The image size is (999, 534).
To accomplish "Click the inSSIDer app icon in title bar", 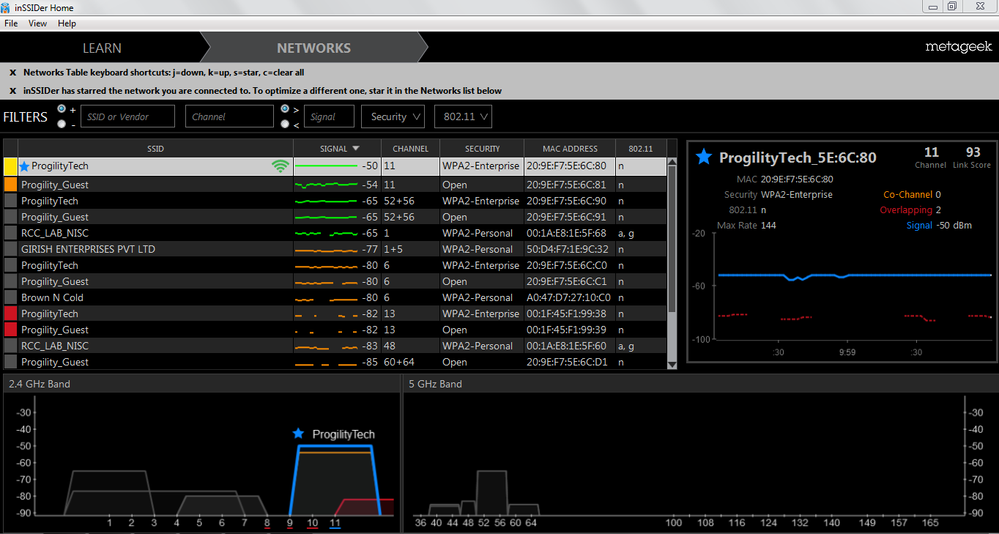I will [x=8, y=7].
